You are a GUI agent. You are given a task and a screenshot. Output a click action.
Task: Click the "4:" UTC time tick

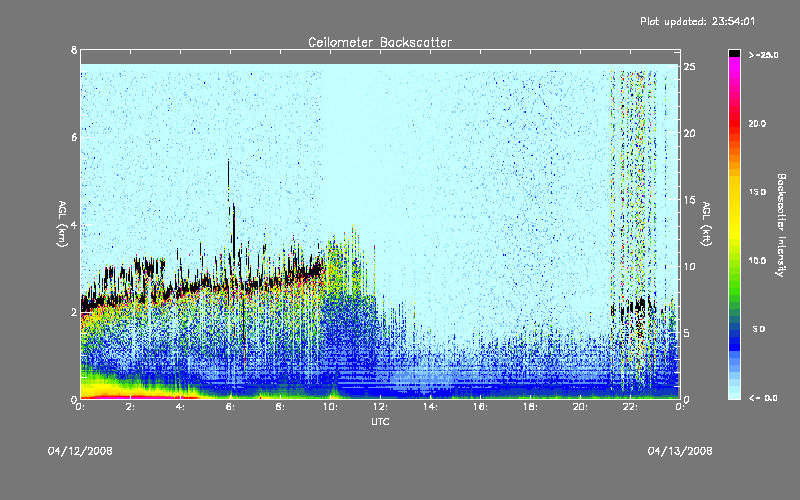[x=180, y=407]
